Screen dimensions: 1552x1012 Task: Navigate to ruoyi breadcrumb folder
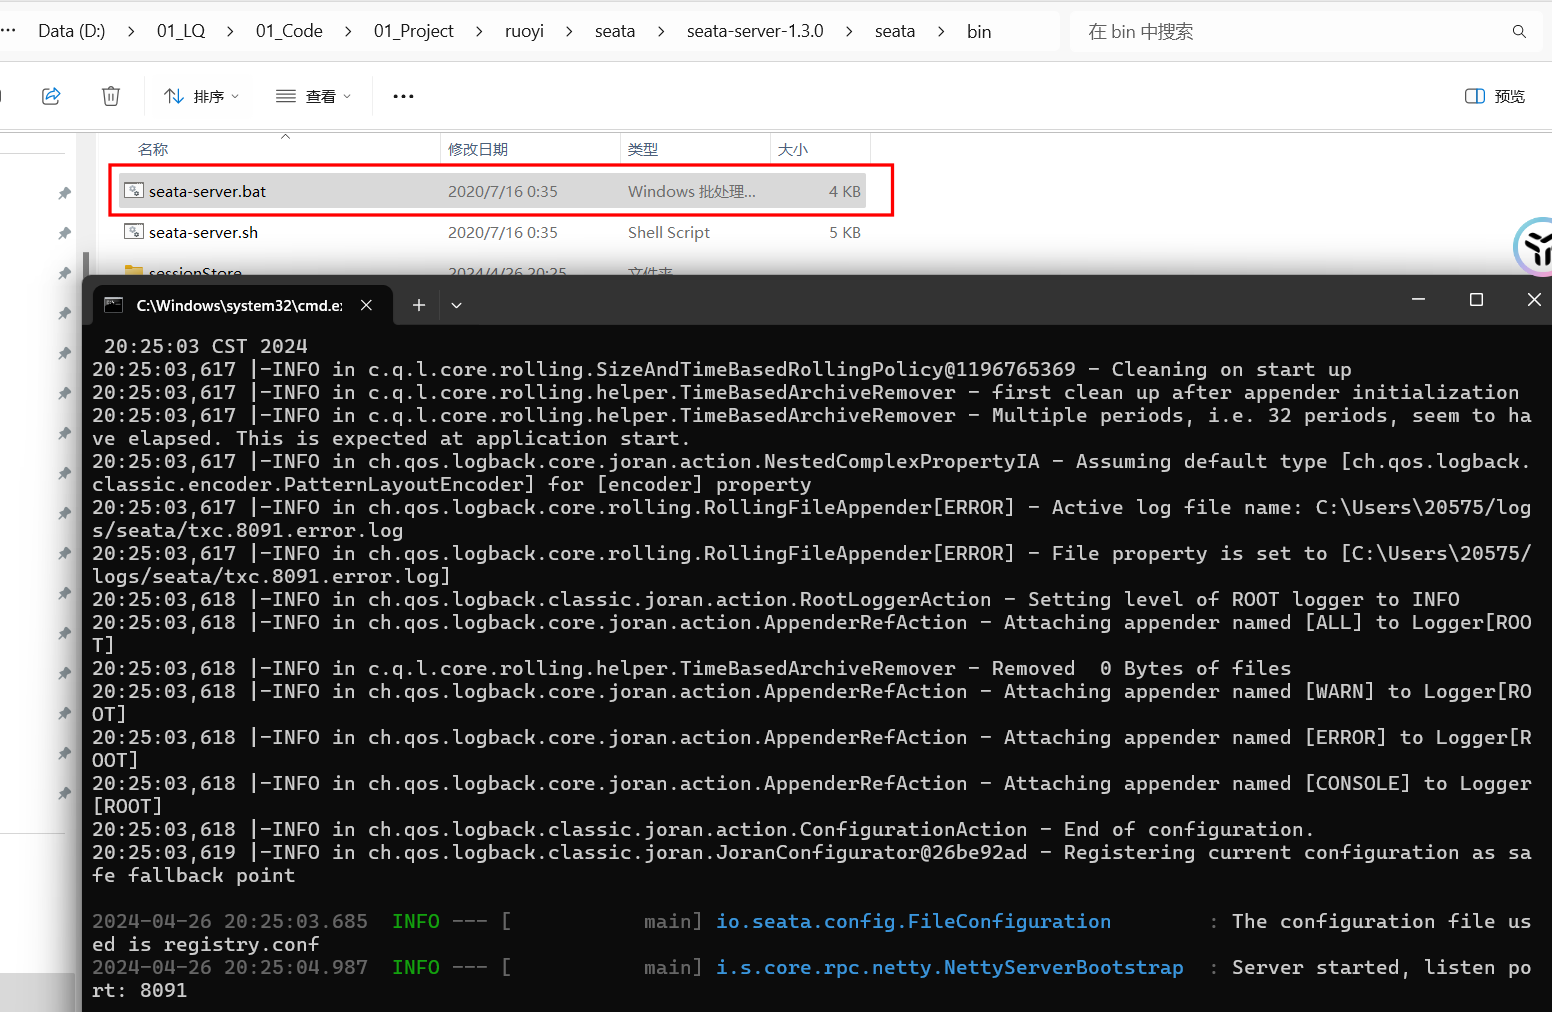524,31
